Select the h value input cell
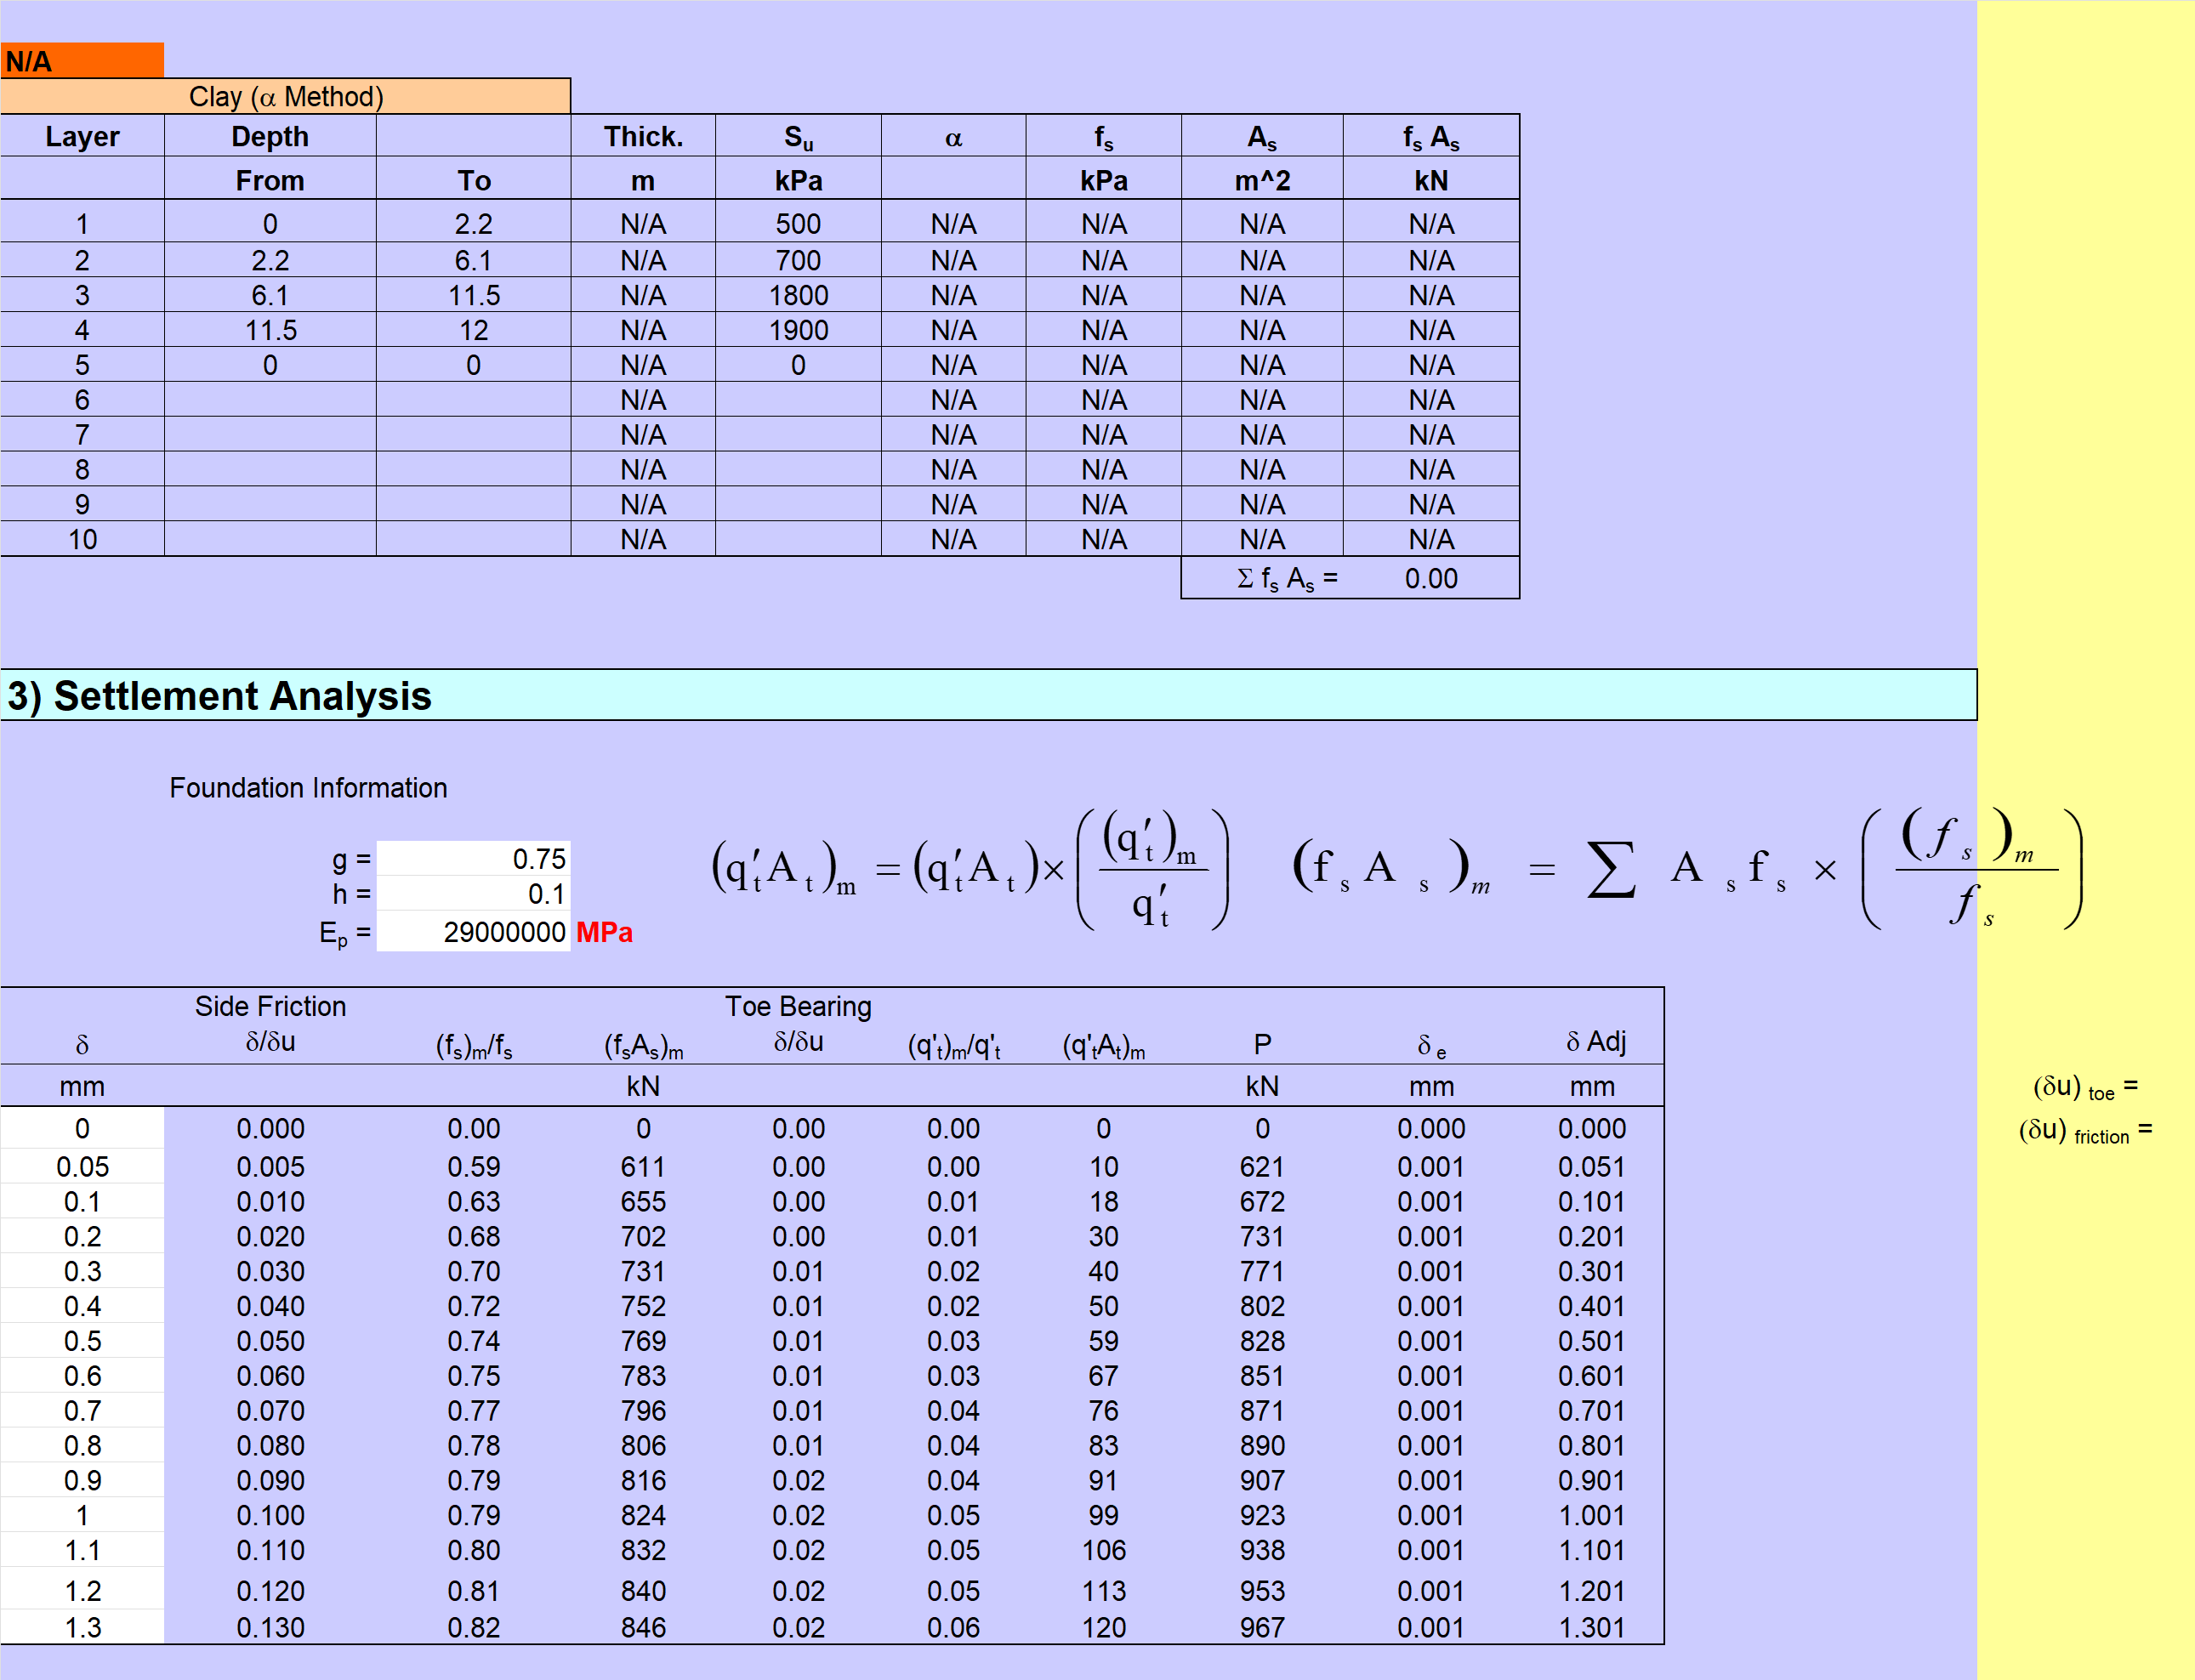2195x1680 pixels. point(473,893)
